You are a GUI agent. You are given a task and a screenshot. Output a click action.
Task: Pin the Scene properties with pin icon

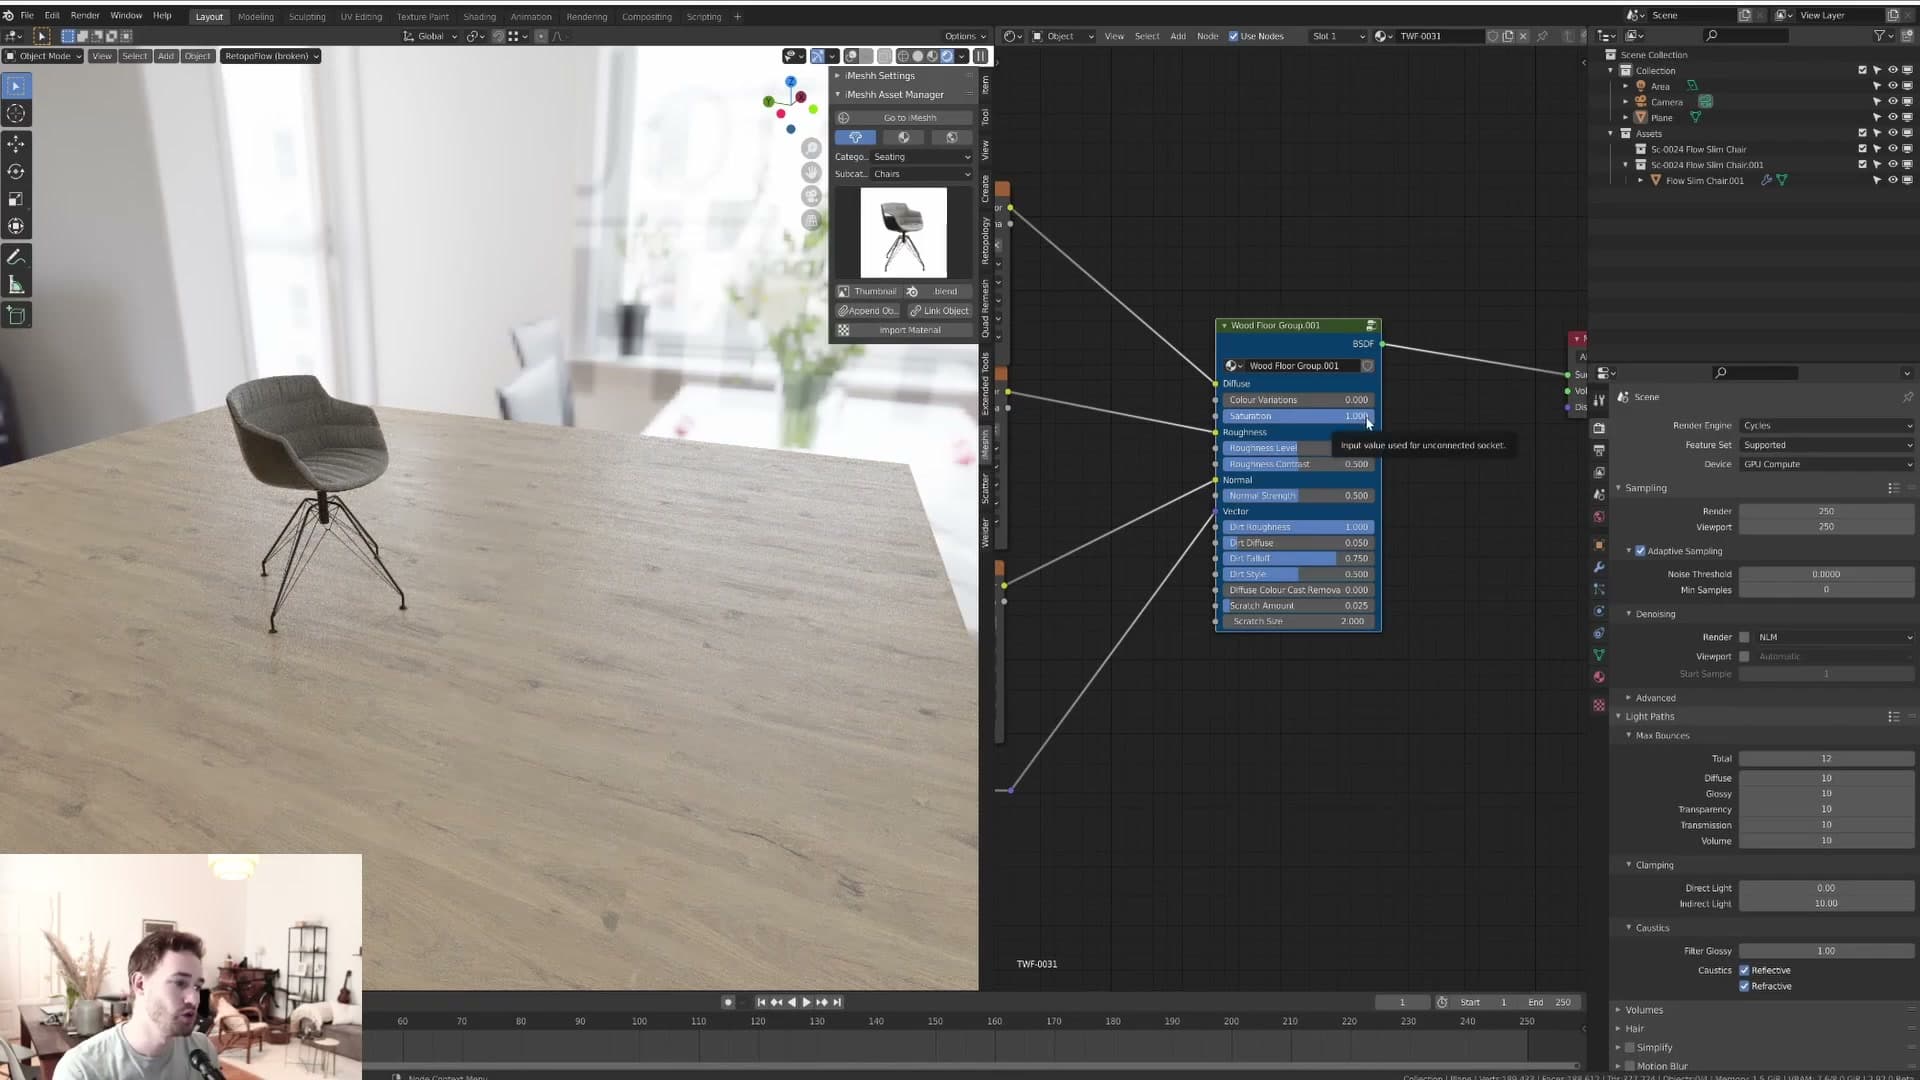pyautogui.click(x=1908, y=397)
